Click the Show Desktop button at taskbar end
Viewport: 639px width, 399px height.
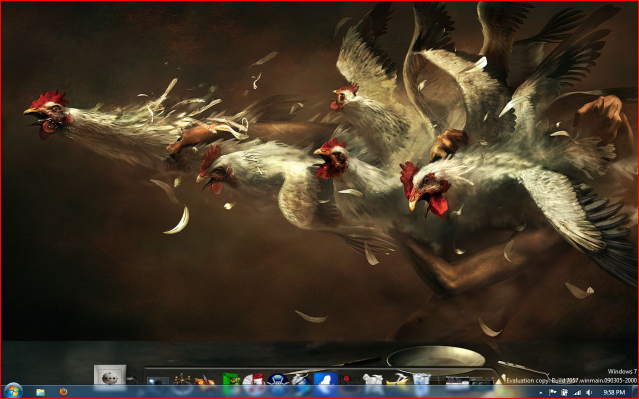coord(635,392)
